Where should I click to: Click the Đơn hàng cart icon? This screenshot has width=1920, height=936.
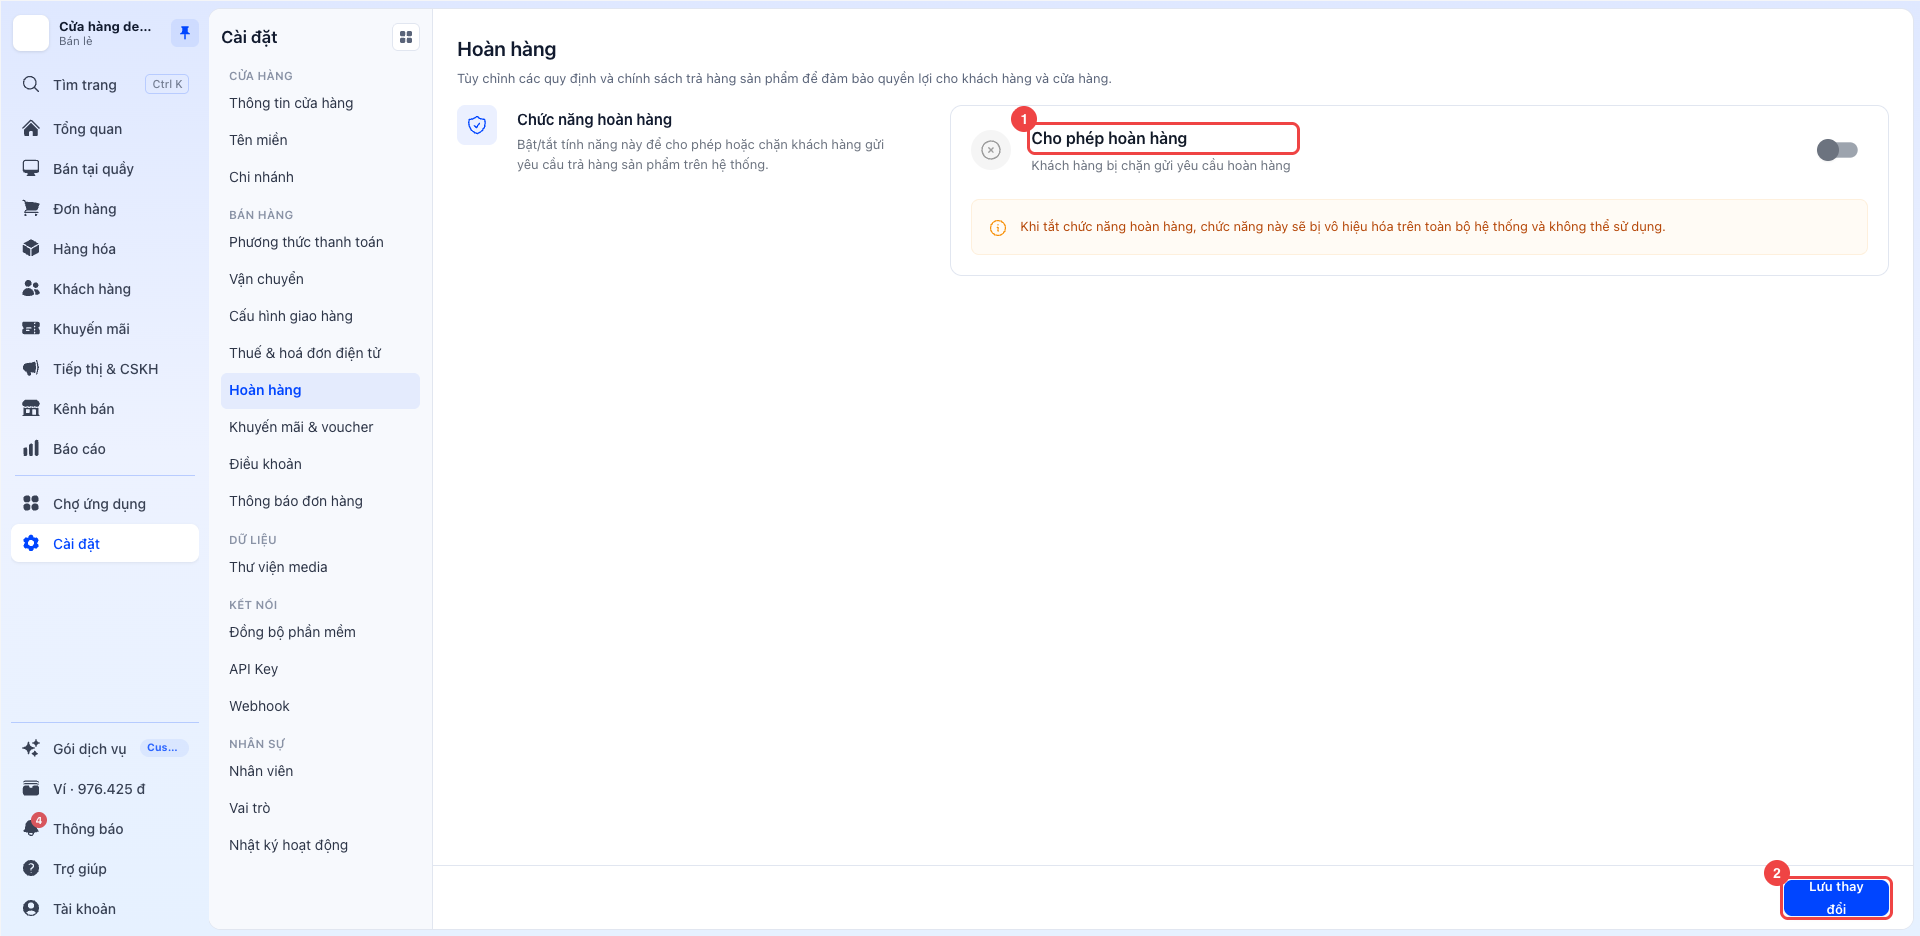31,208
